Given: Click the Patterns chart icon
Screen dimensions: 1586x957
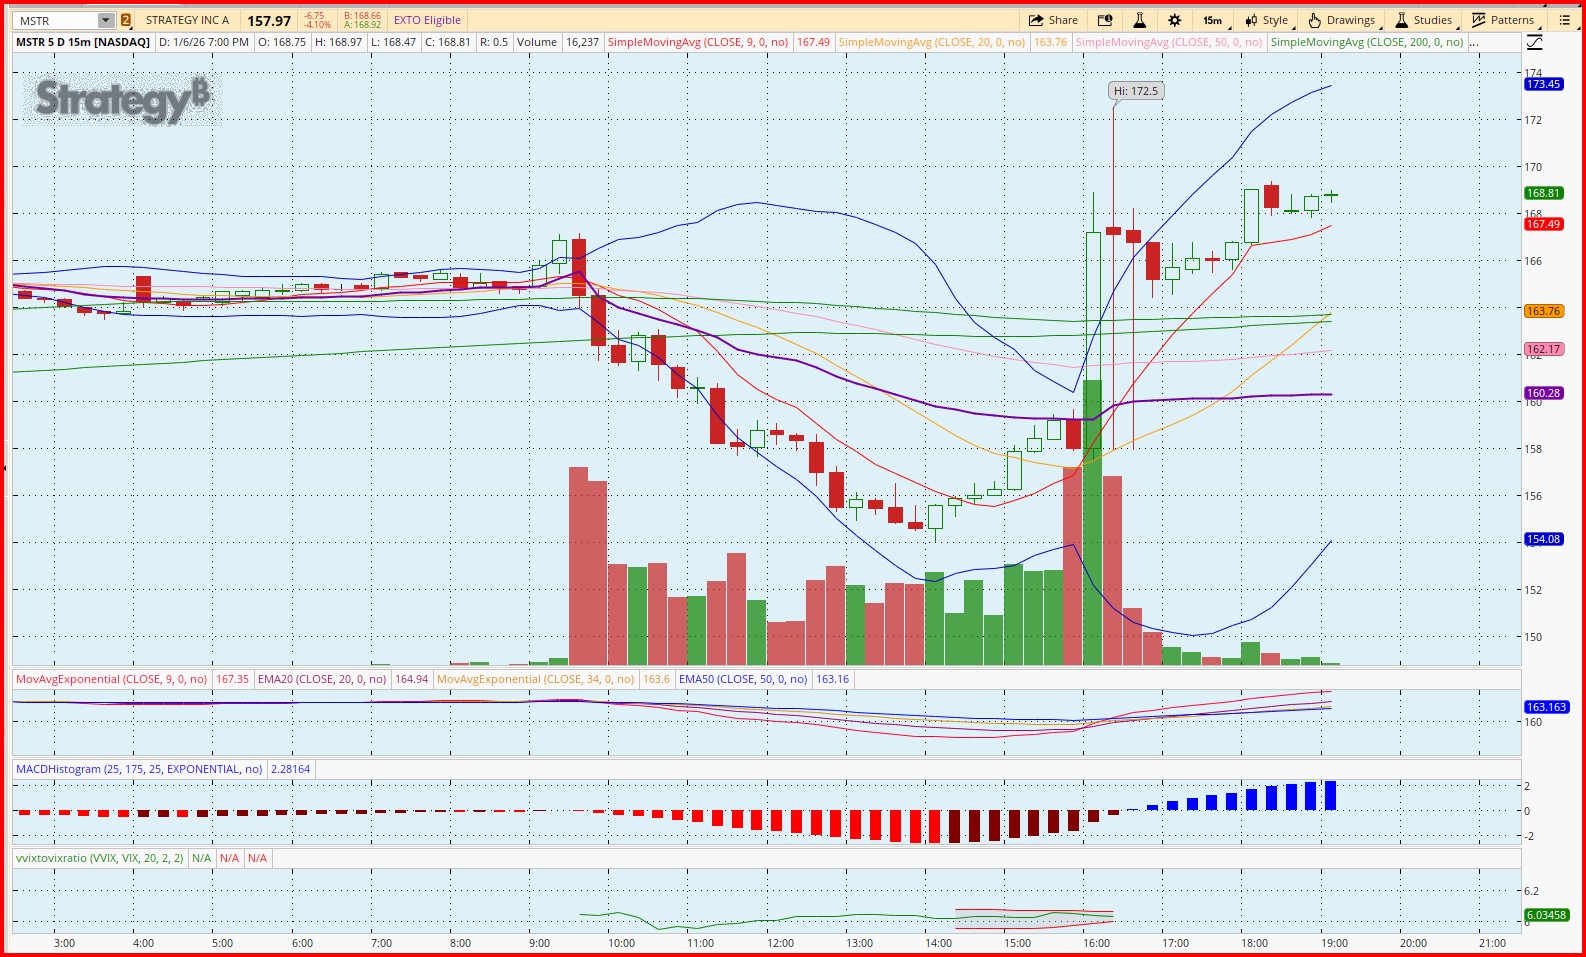Looking at the screenshot, I should [x=1503, y=20].
